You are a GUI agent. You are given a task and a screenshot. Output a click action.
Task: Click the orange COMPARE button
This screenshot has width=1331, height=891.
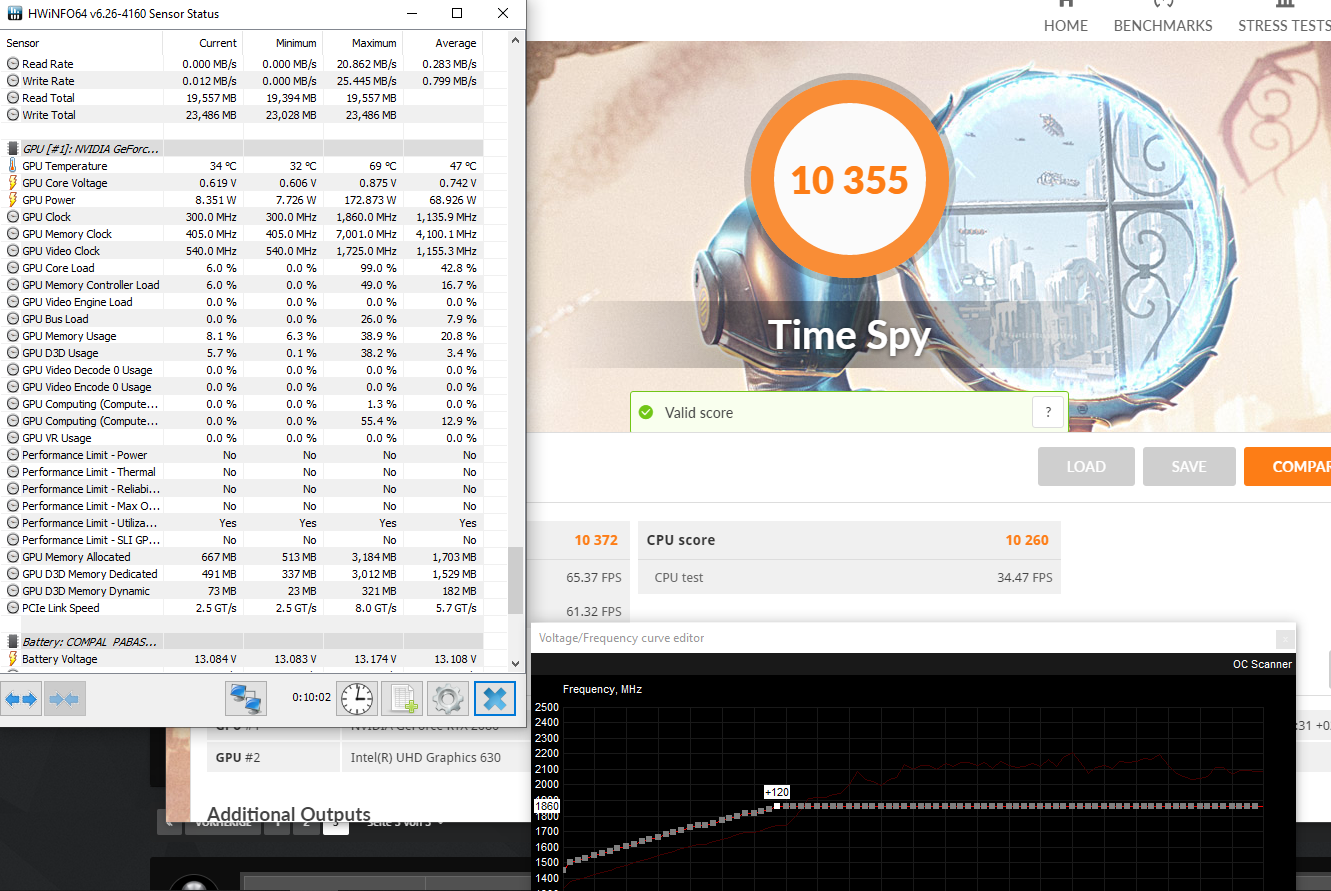[x=1290, y=466]
